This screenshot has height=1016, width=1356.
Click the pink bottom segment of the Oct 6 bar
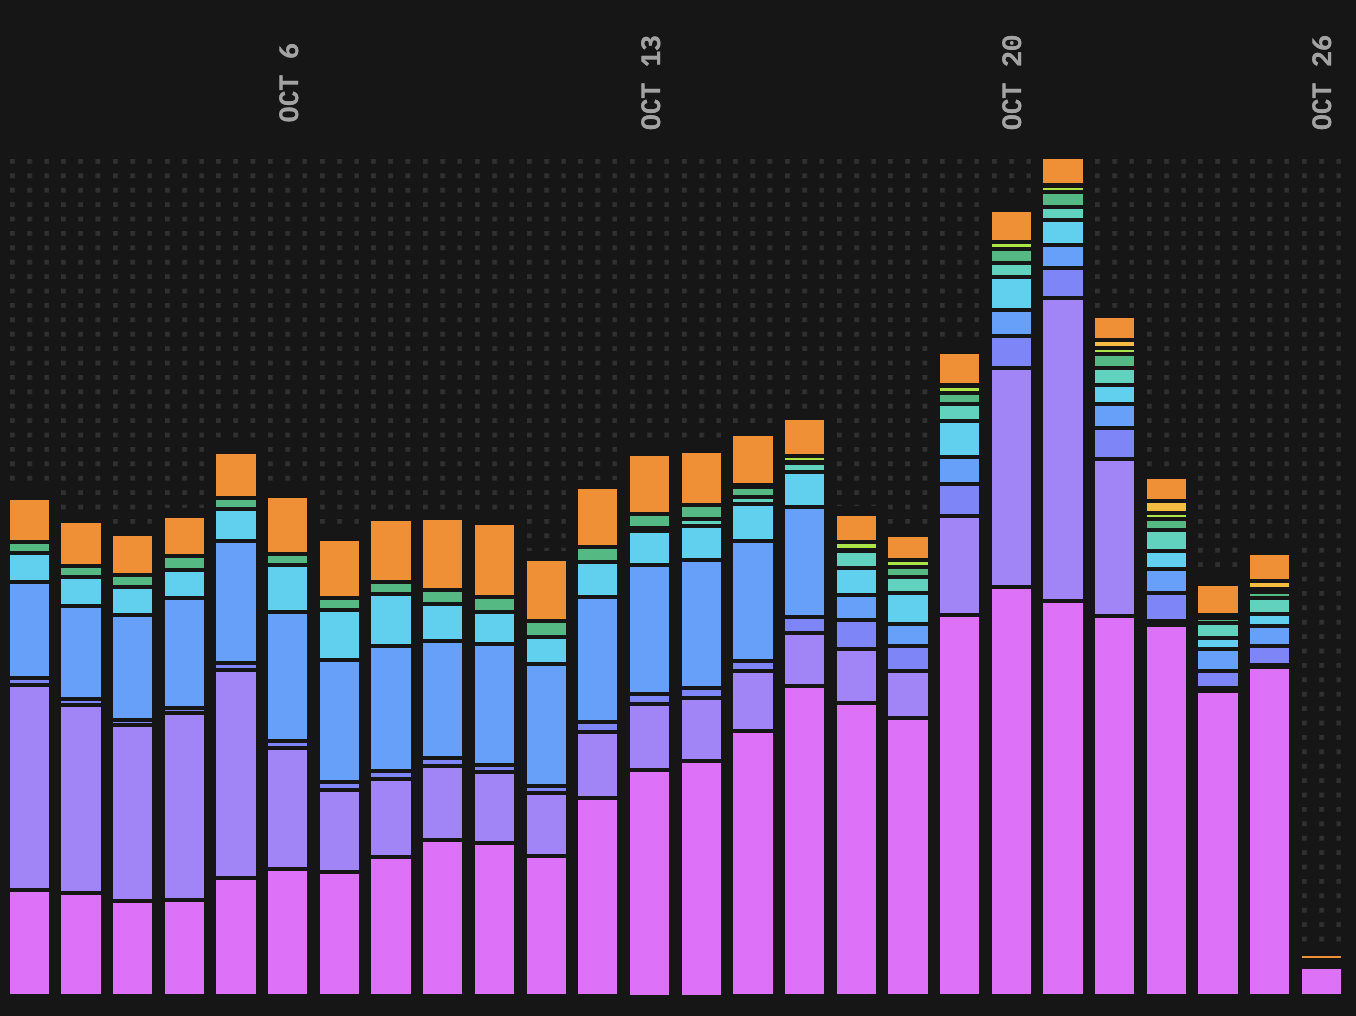(x=288, y=932)
